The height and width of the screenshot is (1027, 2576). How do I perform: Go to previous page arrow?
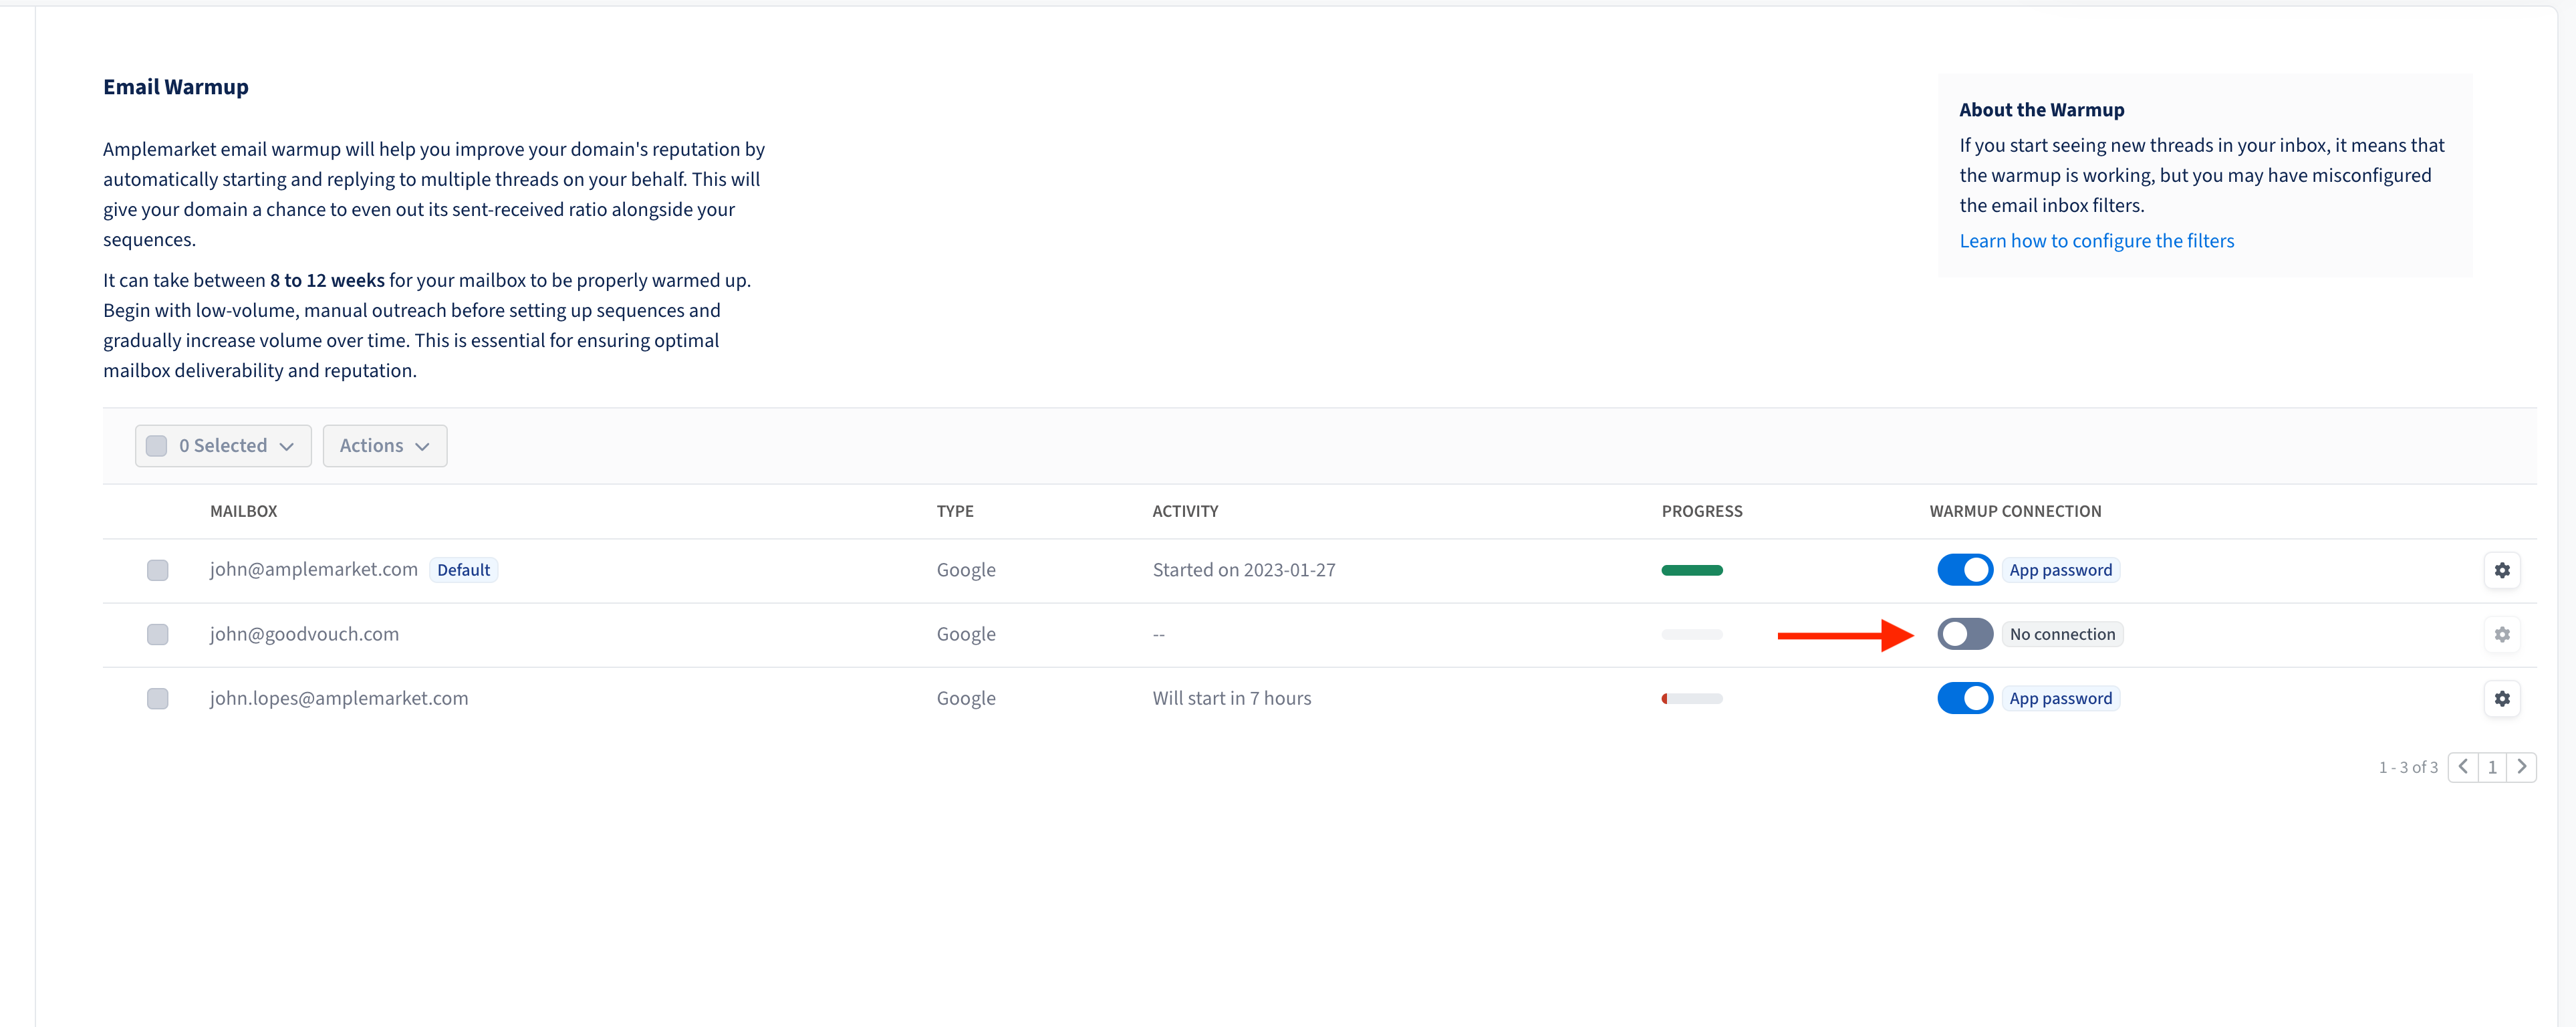[x=2463, y=767]
